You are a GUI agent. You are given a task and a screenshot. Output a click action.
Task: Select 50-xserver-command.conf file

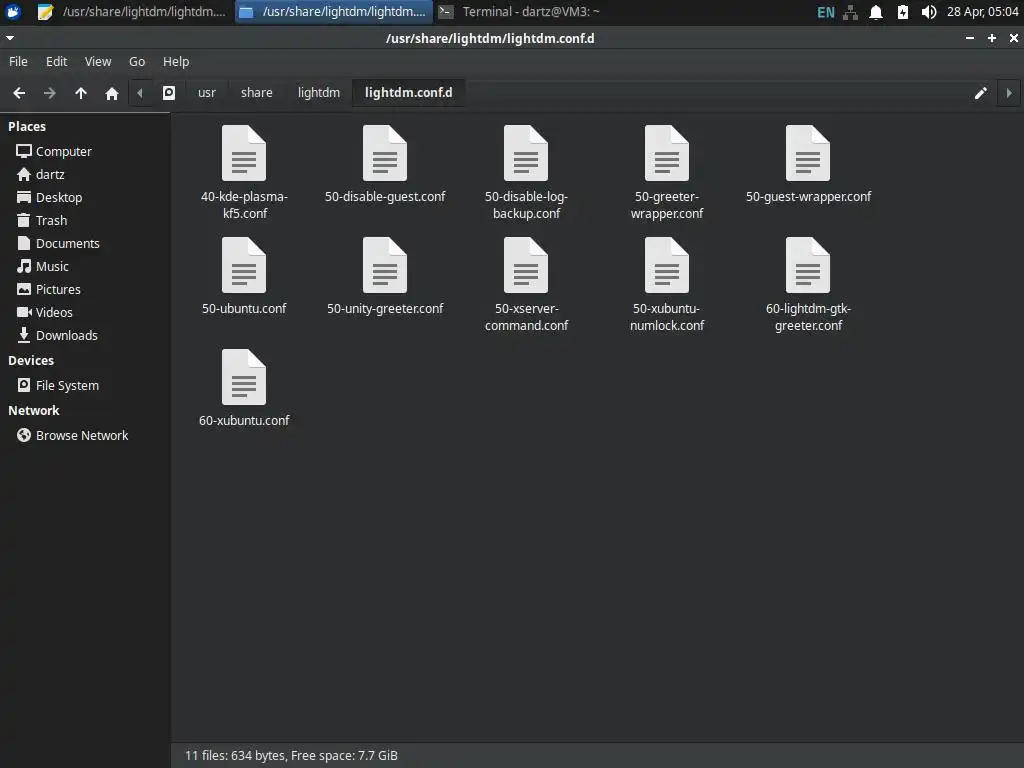526,285
